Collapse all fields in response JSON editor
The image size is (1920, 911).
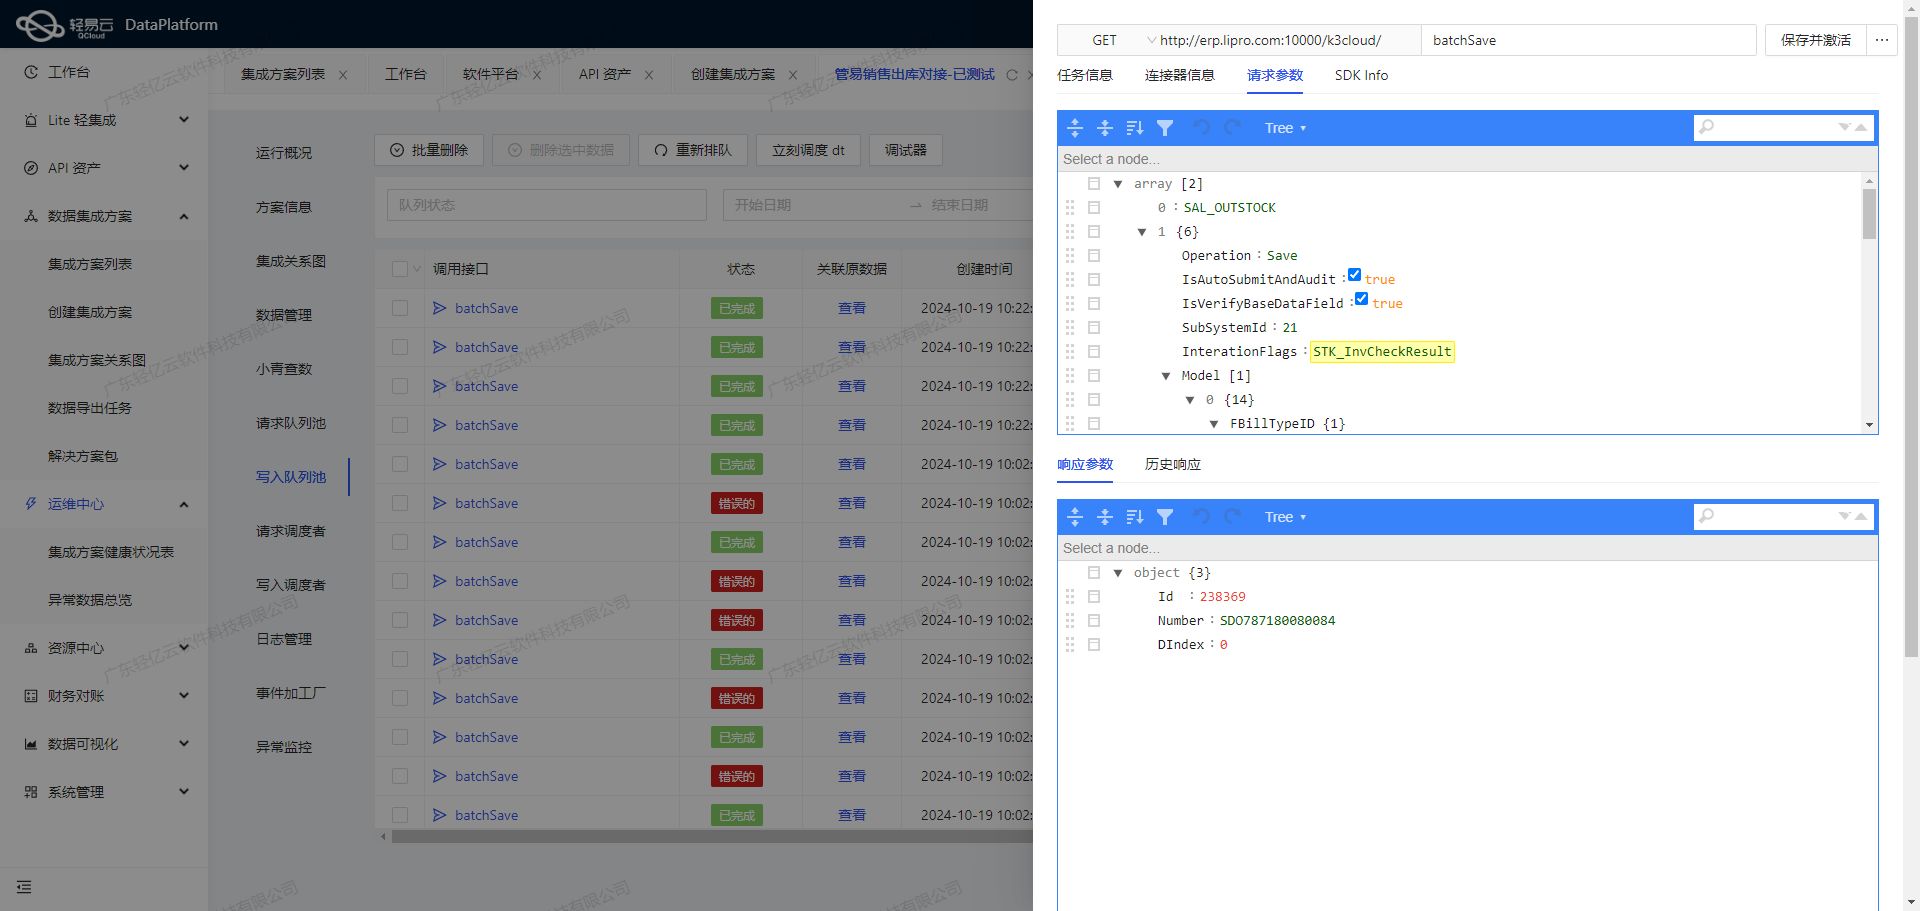click(x=1105, y=517)
